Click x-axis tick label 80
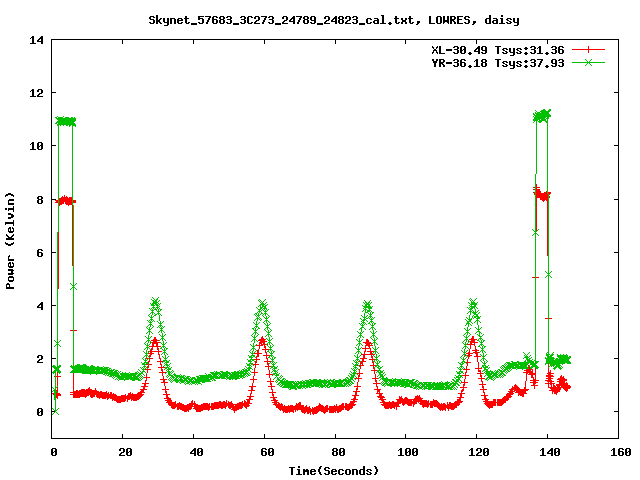This screenshot has height=480, width=640. tap(338, 452)
